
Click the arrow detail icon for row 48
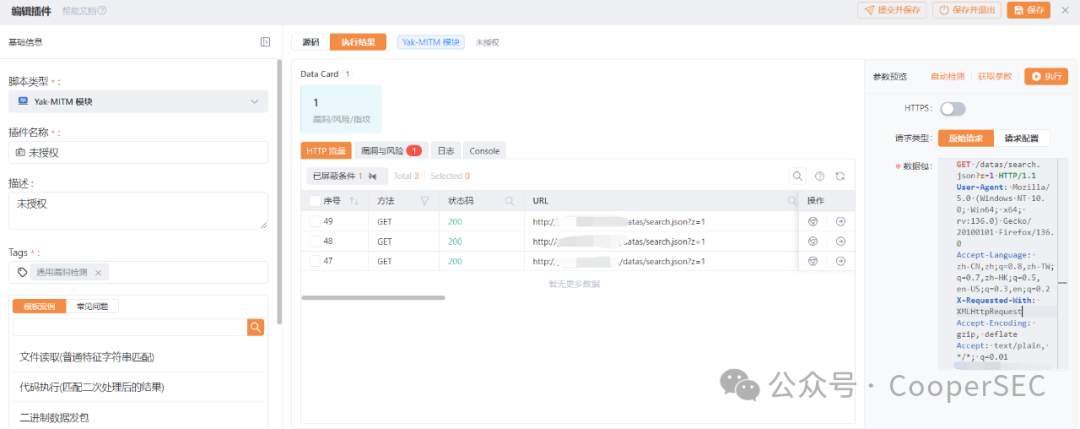[x=840, y=242]
